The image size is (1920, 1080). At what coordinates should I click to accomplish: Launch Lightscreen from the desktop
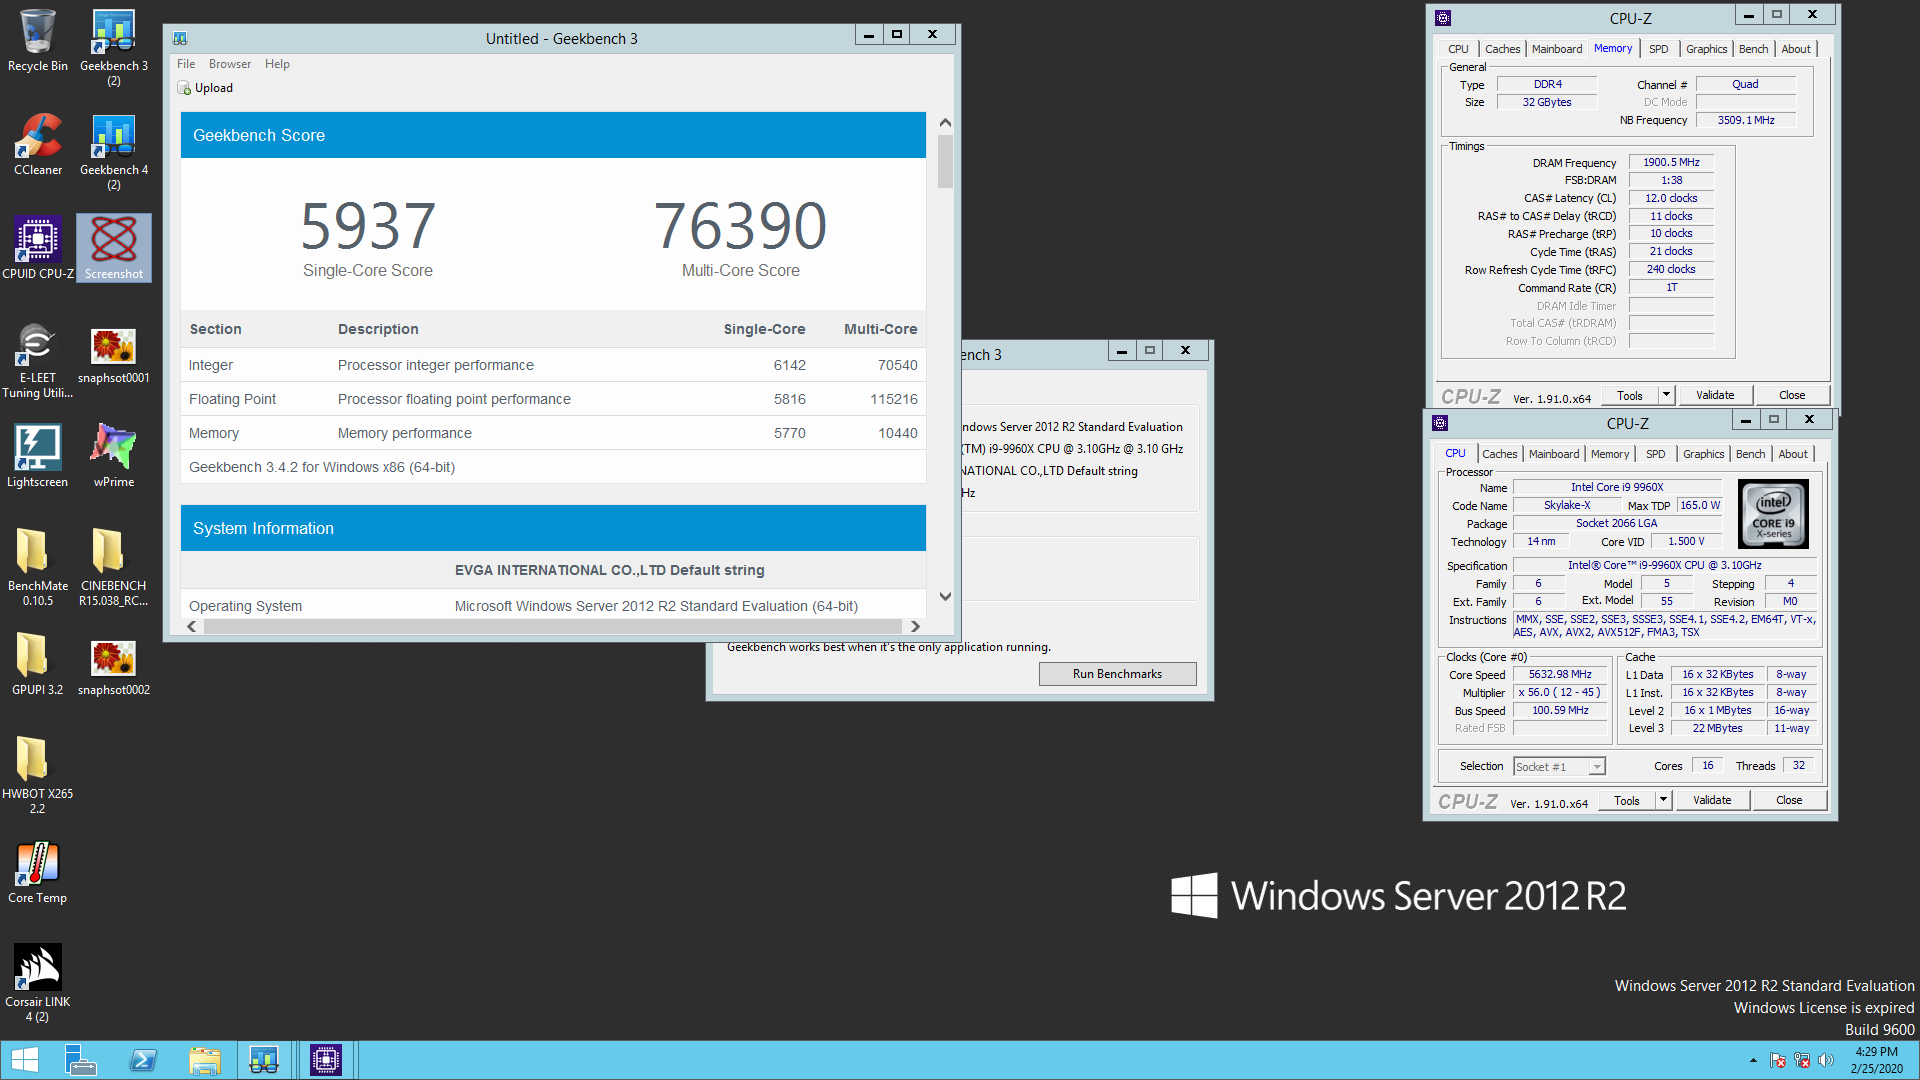(37, 456)
